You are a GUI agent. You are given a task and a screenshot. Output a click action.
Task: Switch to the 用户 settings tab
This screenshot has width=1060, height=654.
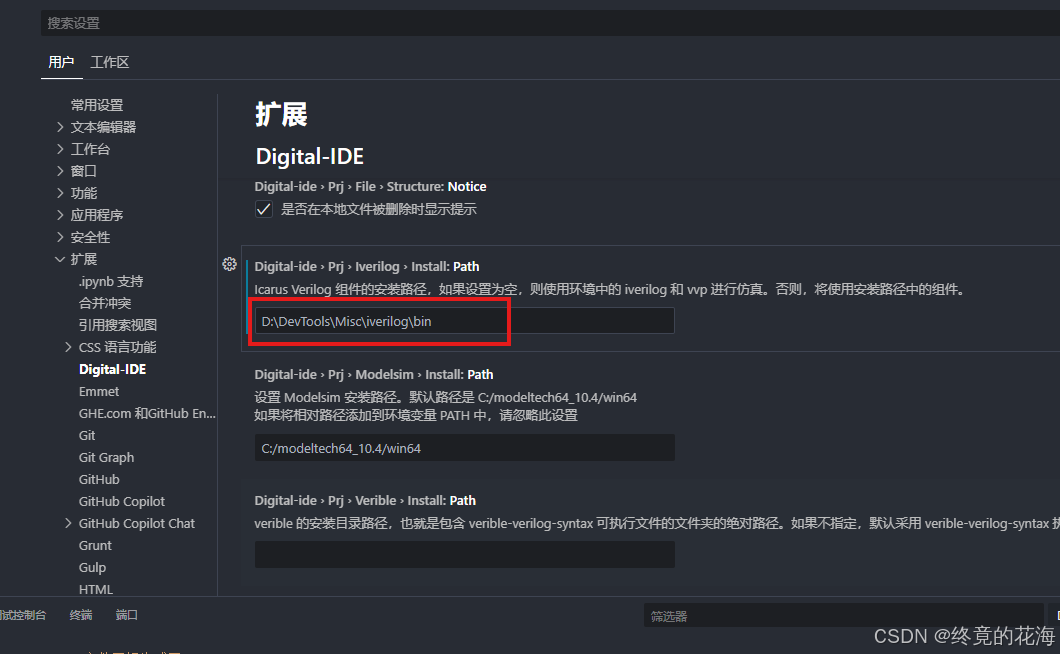tap(61, 62)
